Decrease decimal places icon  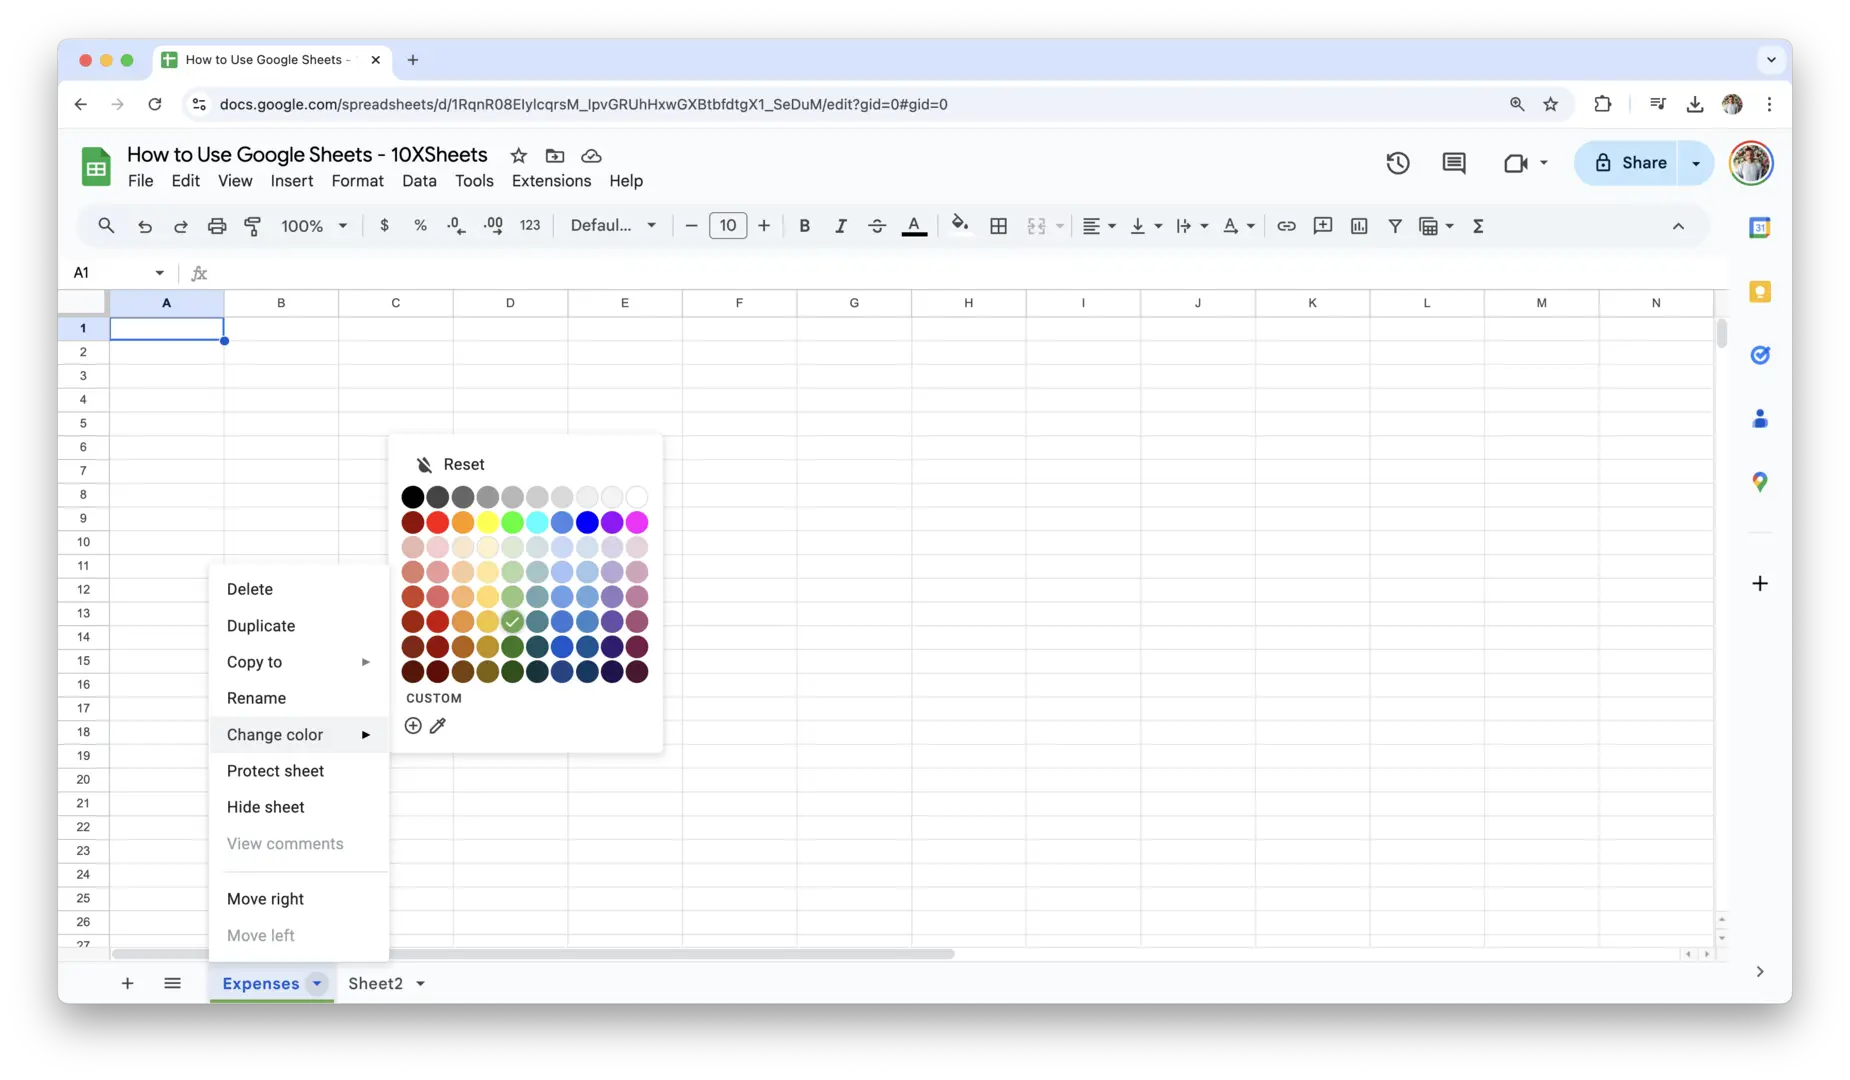(456, 226)
